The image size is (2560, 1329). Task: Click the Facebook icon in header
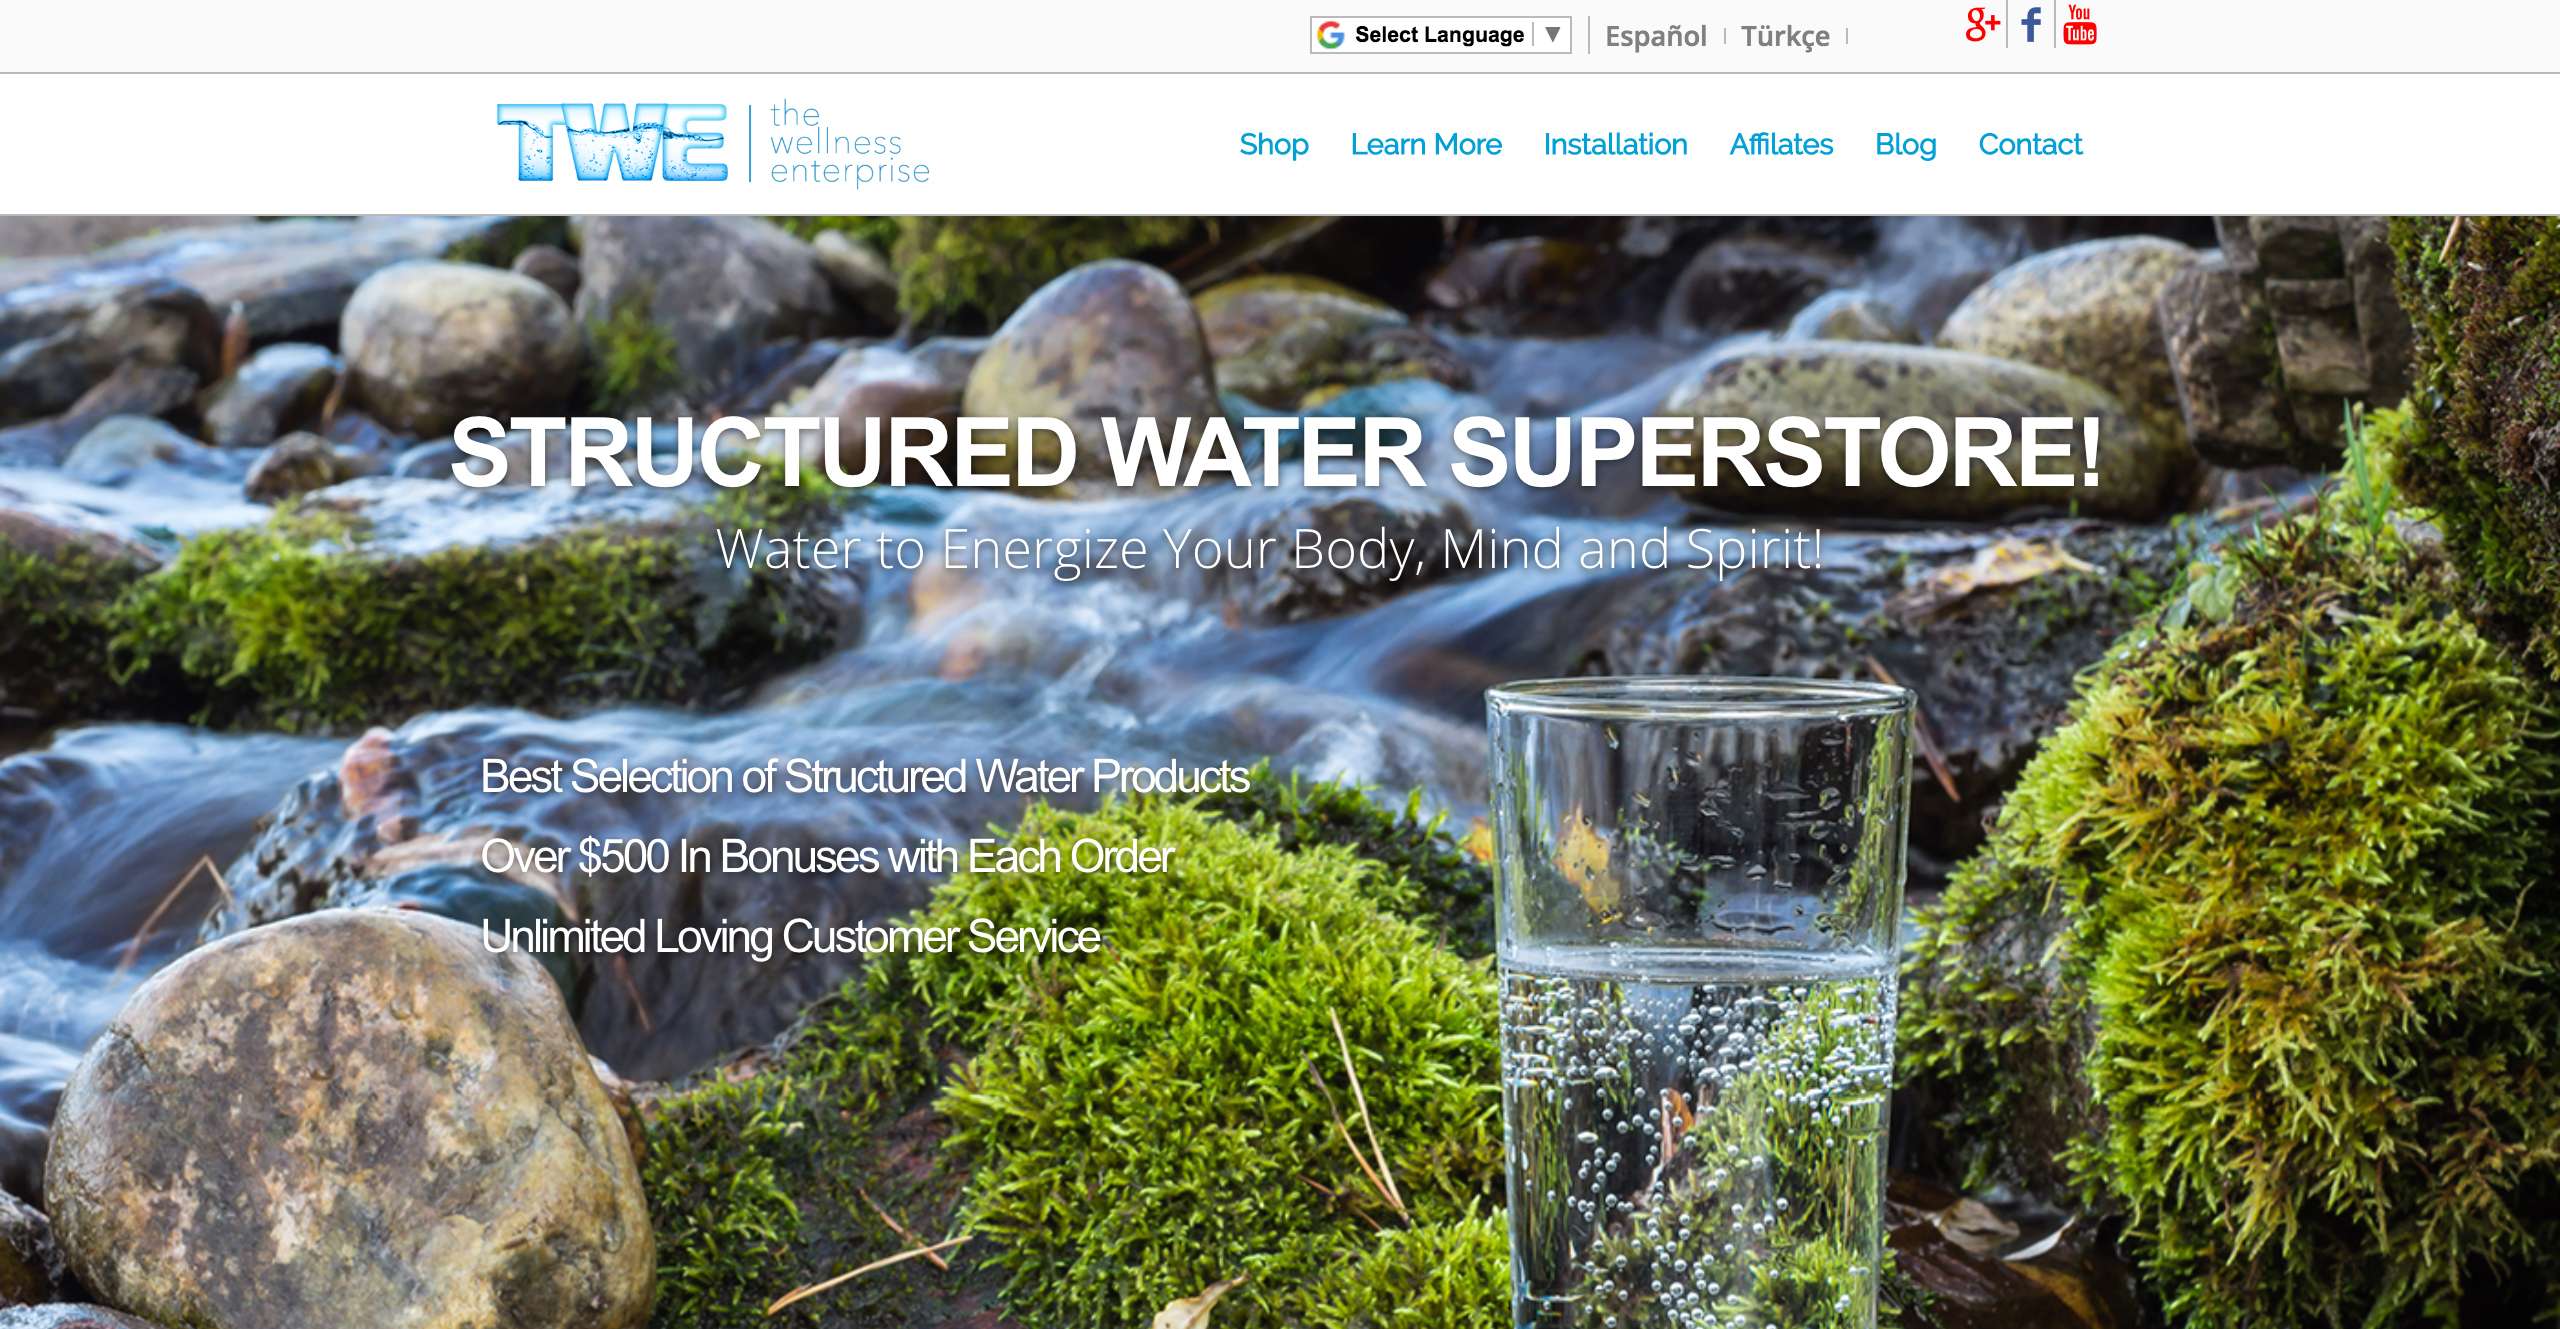(x=2030, y=25)
